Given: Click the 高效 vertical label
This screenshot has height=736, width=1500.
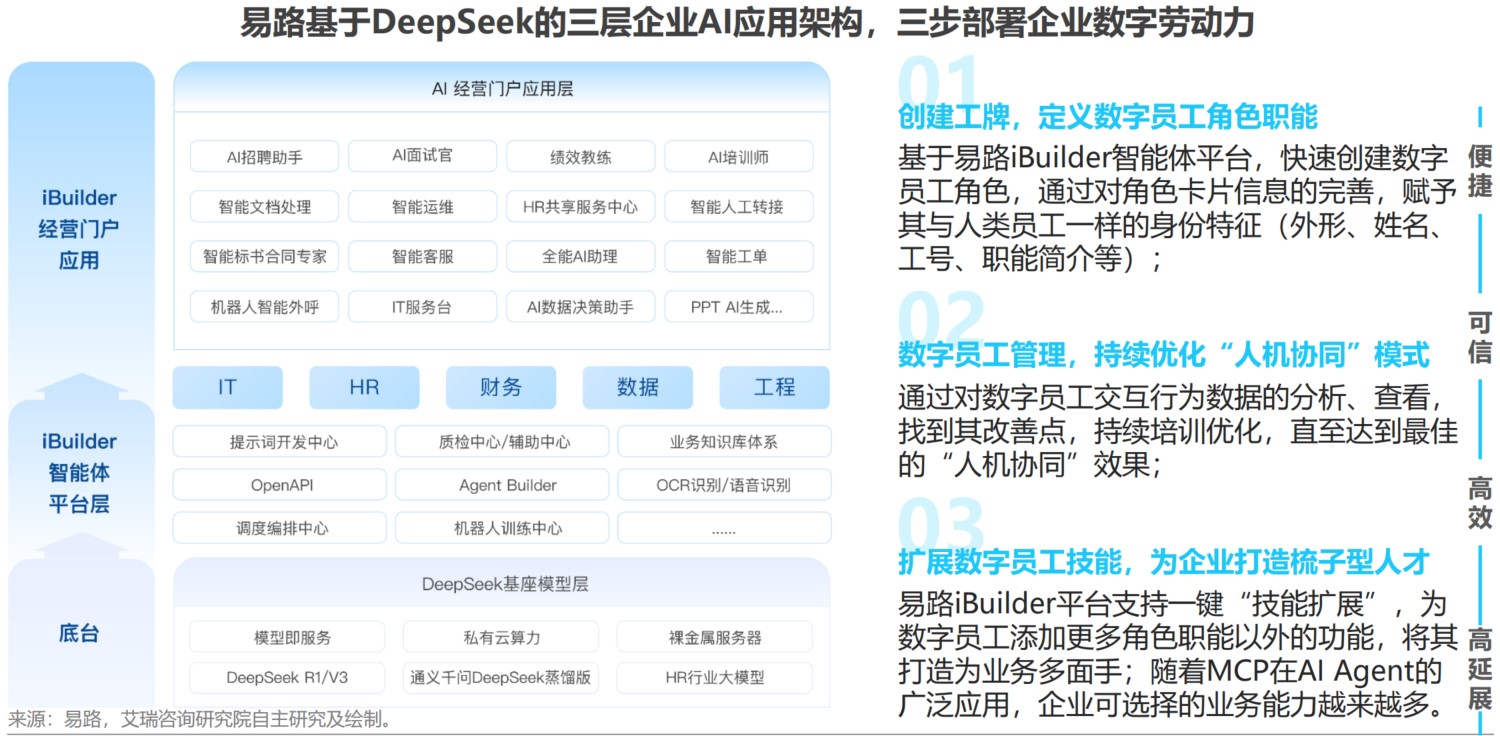Looking at the screenshot, I should click(x=1480, y=502).
